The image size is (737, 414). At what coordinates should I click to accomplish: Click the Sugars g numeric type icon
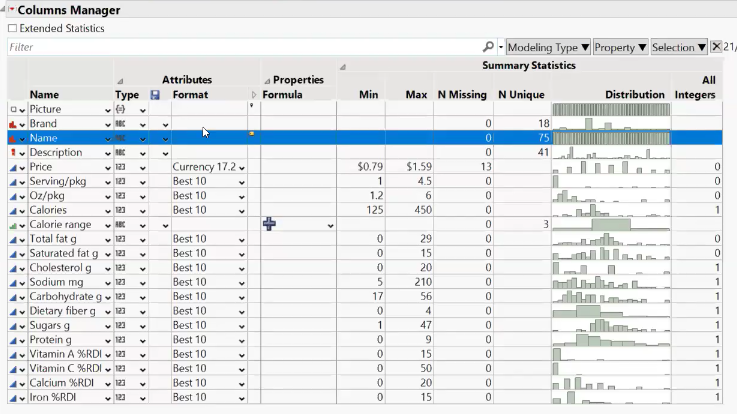click(120, 326)
